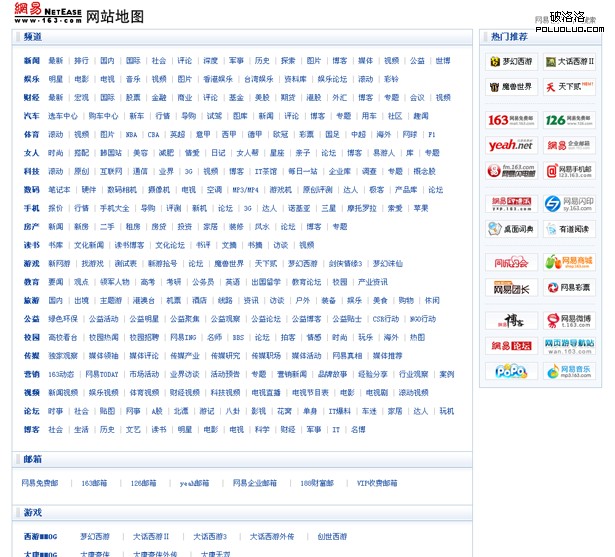The width and height of the screenshot is (615, 557).
Task: Open the 网易微博 t.163.com icon
Action: click(x=569, y=321)
